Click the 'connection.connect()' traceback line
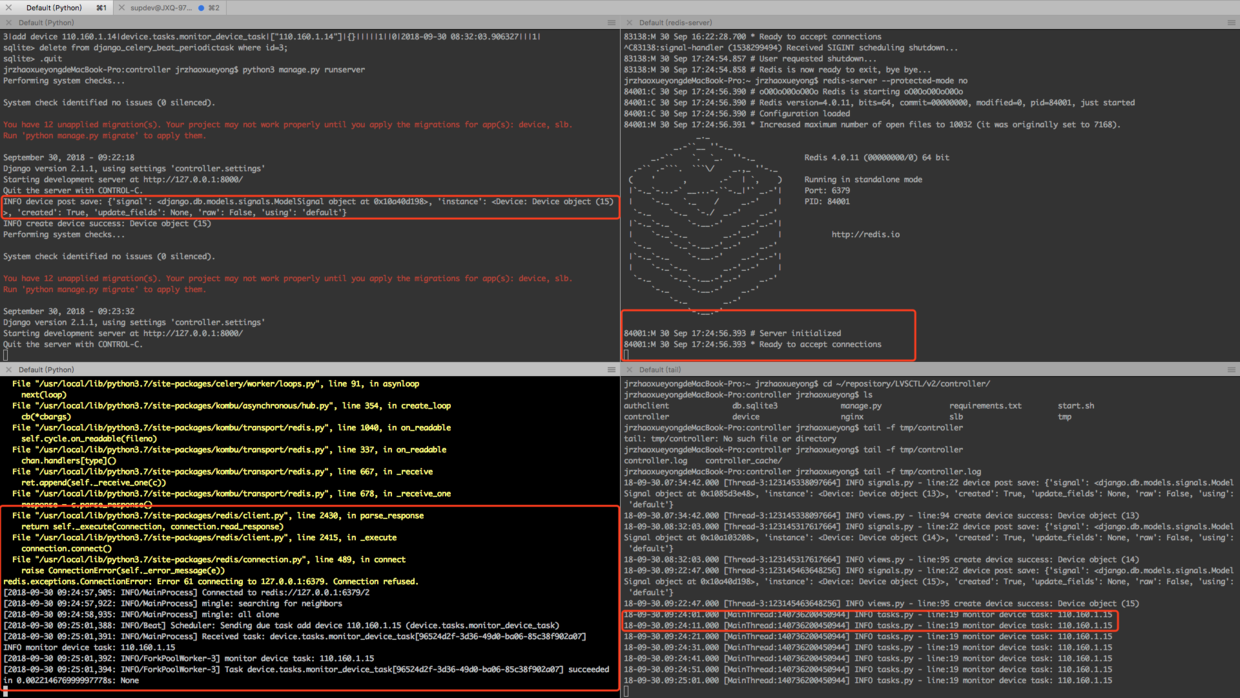The image size is (1240, 698). [66, 548]
